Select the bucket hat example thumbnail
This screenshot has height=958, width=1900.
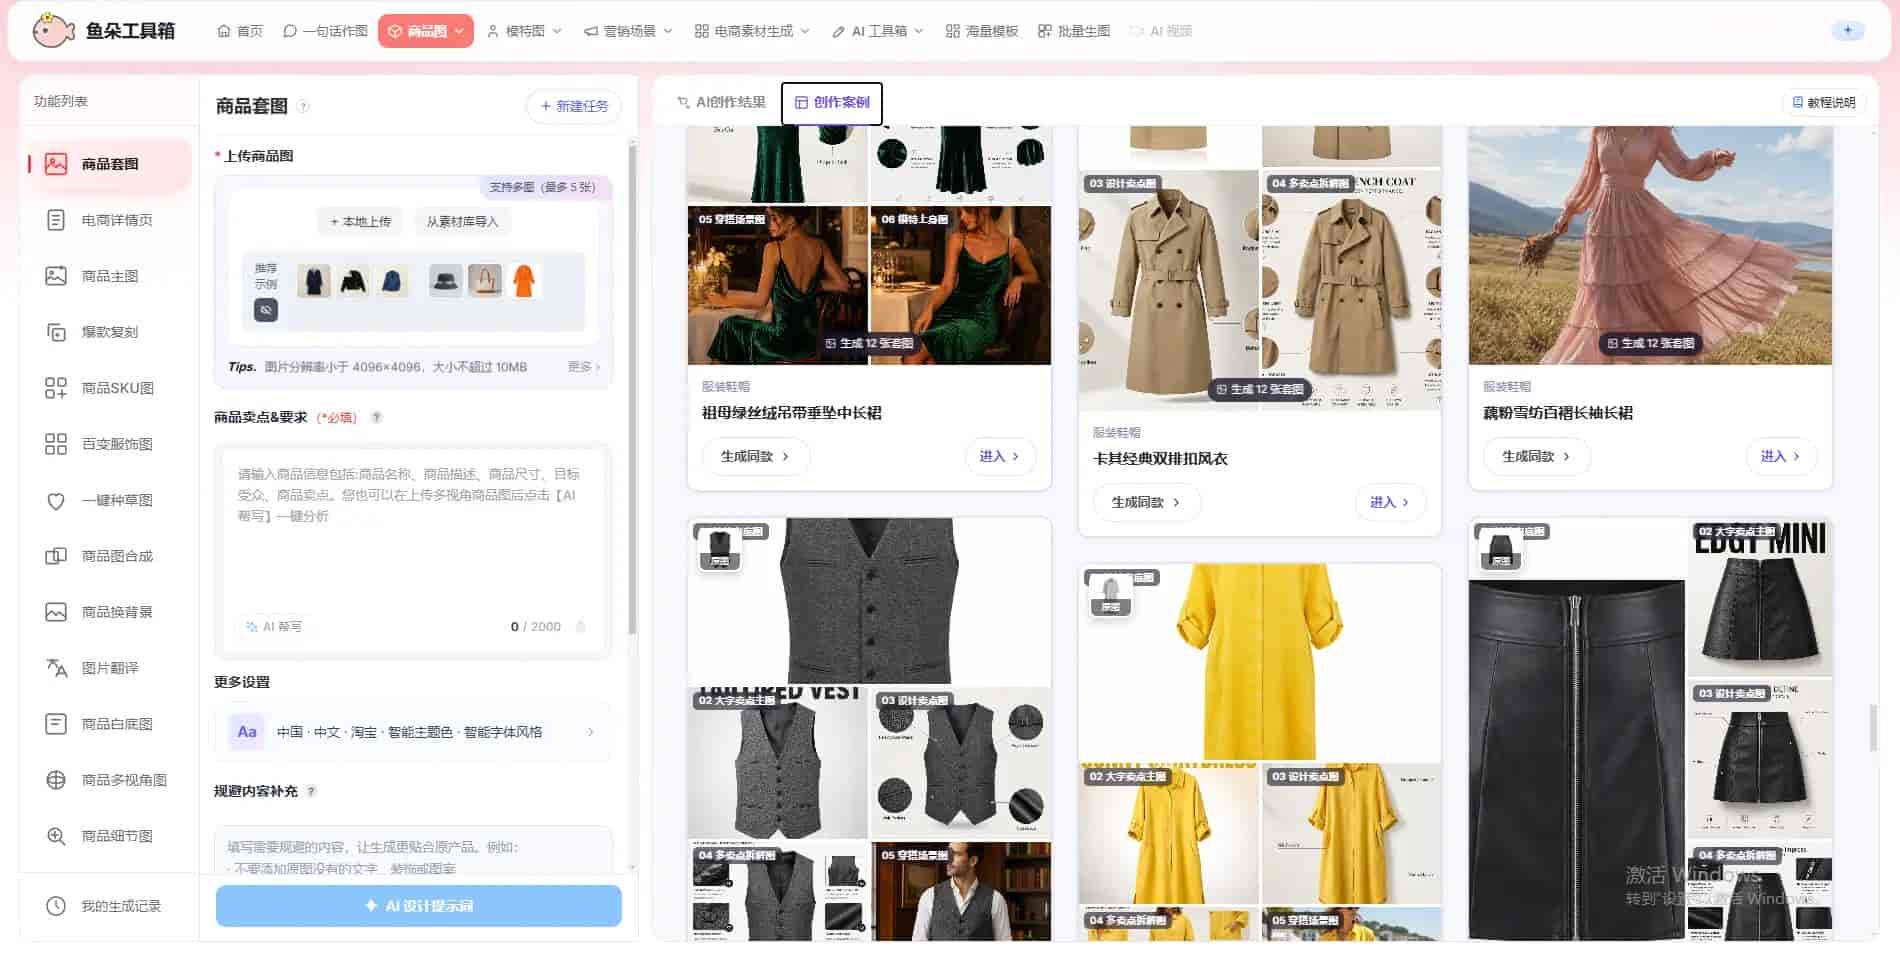pos(446,282)
